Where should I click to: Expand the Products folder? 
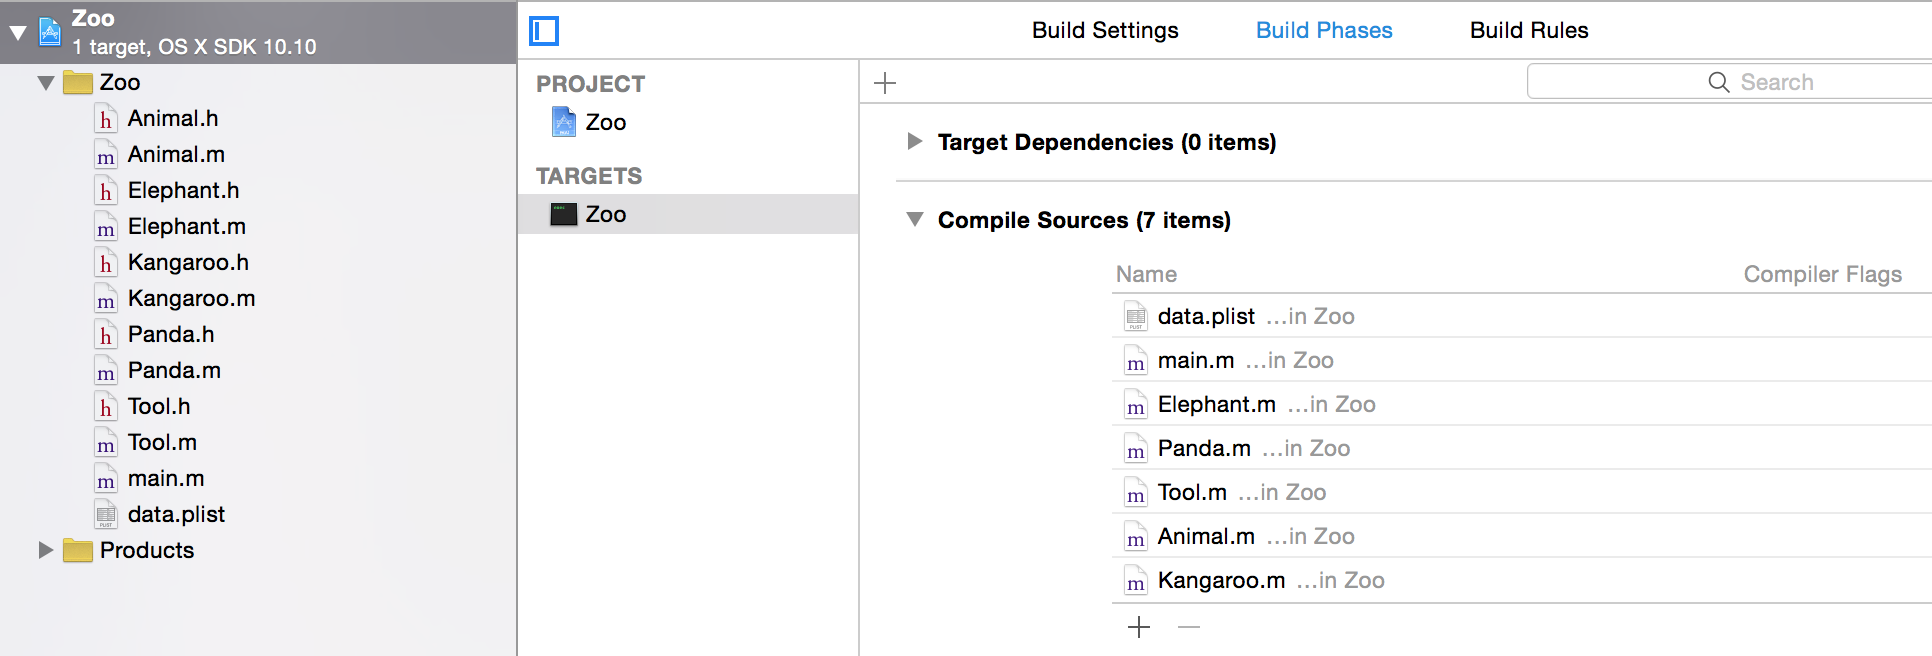(46, 550)
